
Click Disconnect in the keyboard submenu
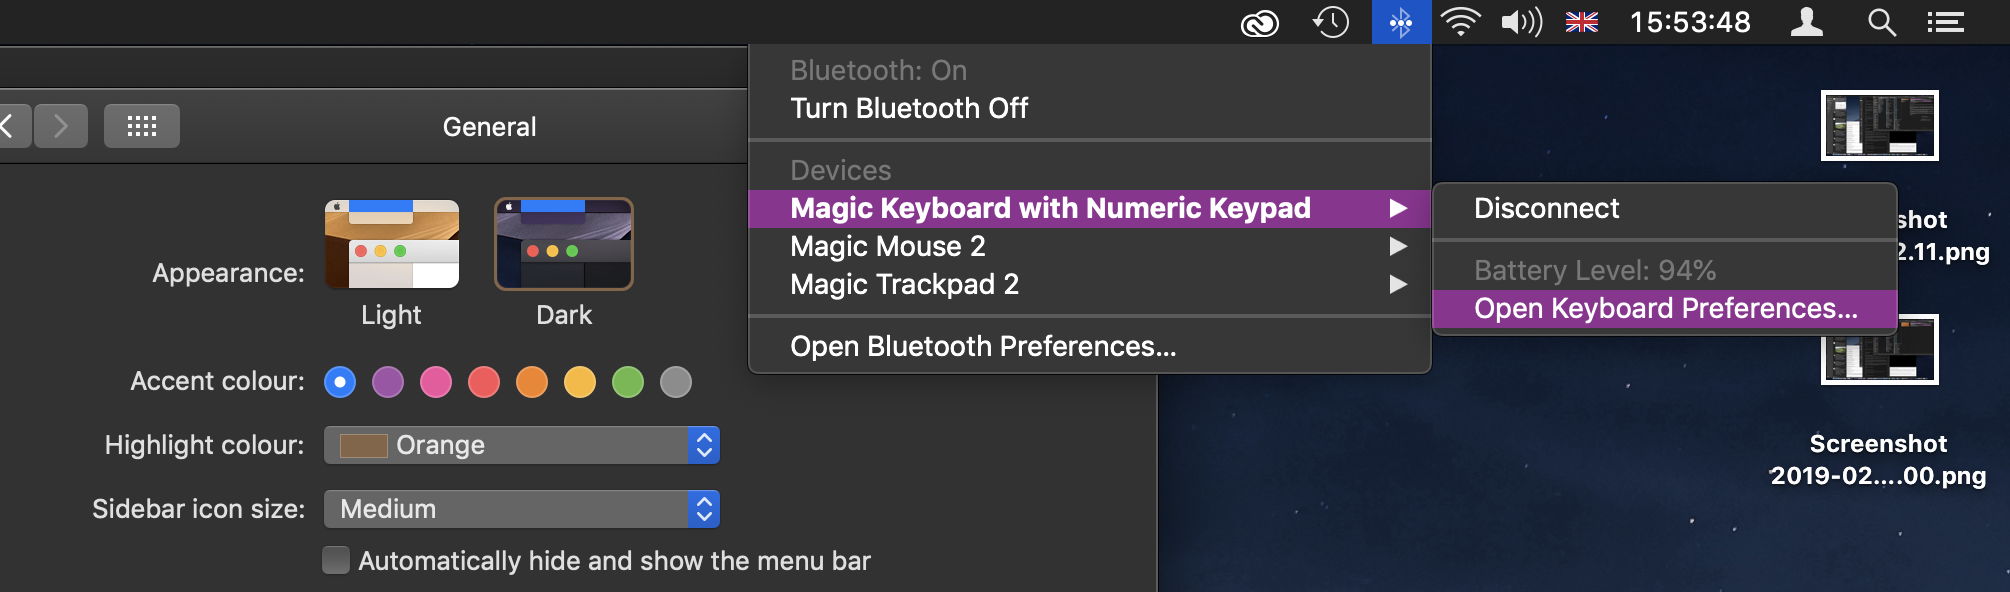(1546, 208)
